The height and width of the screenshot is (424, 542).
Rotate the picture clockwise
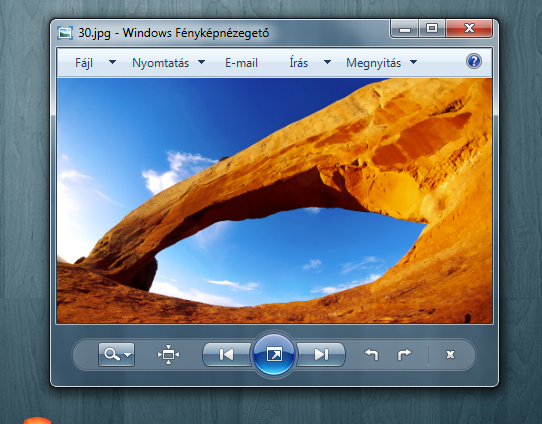404,354
